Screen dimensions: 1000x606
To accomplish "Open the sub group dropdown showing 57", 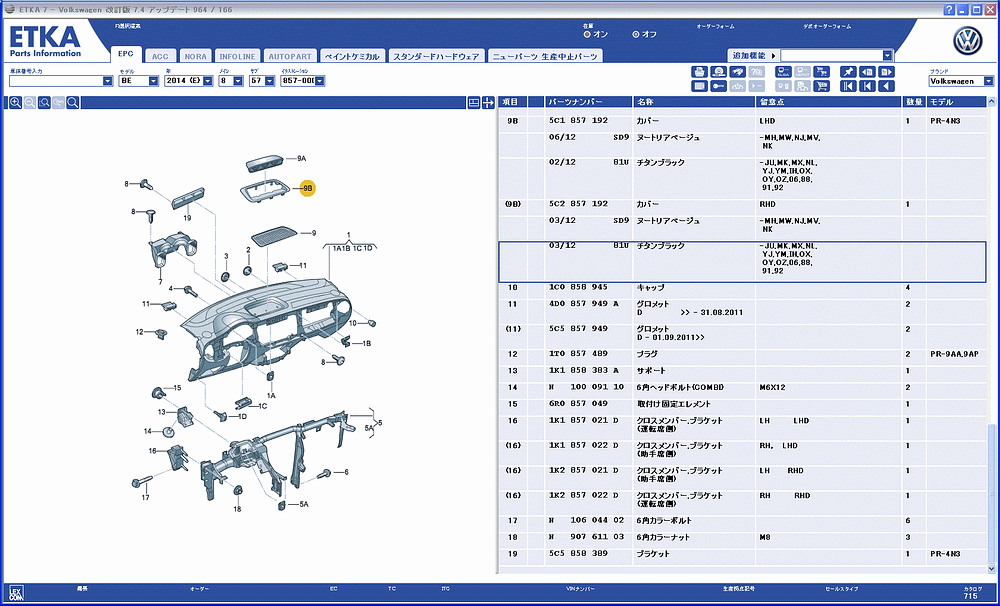I will coord(269,81).
